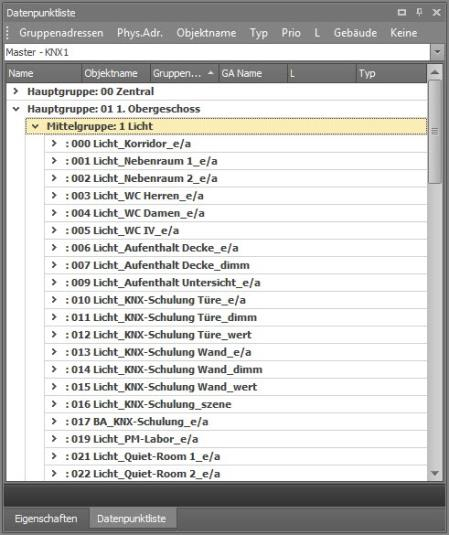Expand 009 Licht_Aufenthalt Untersicht_e/a

(x=54, y=283)
